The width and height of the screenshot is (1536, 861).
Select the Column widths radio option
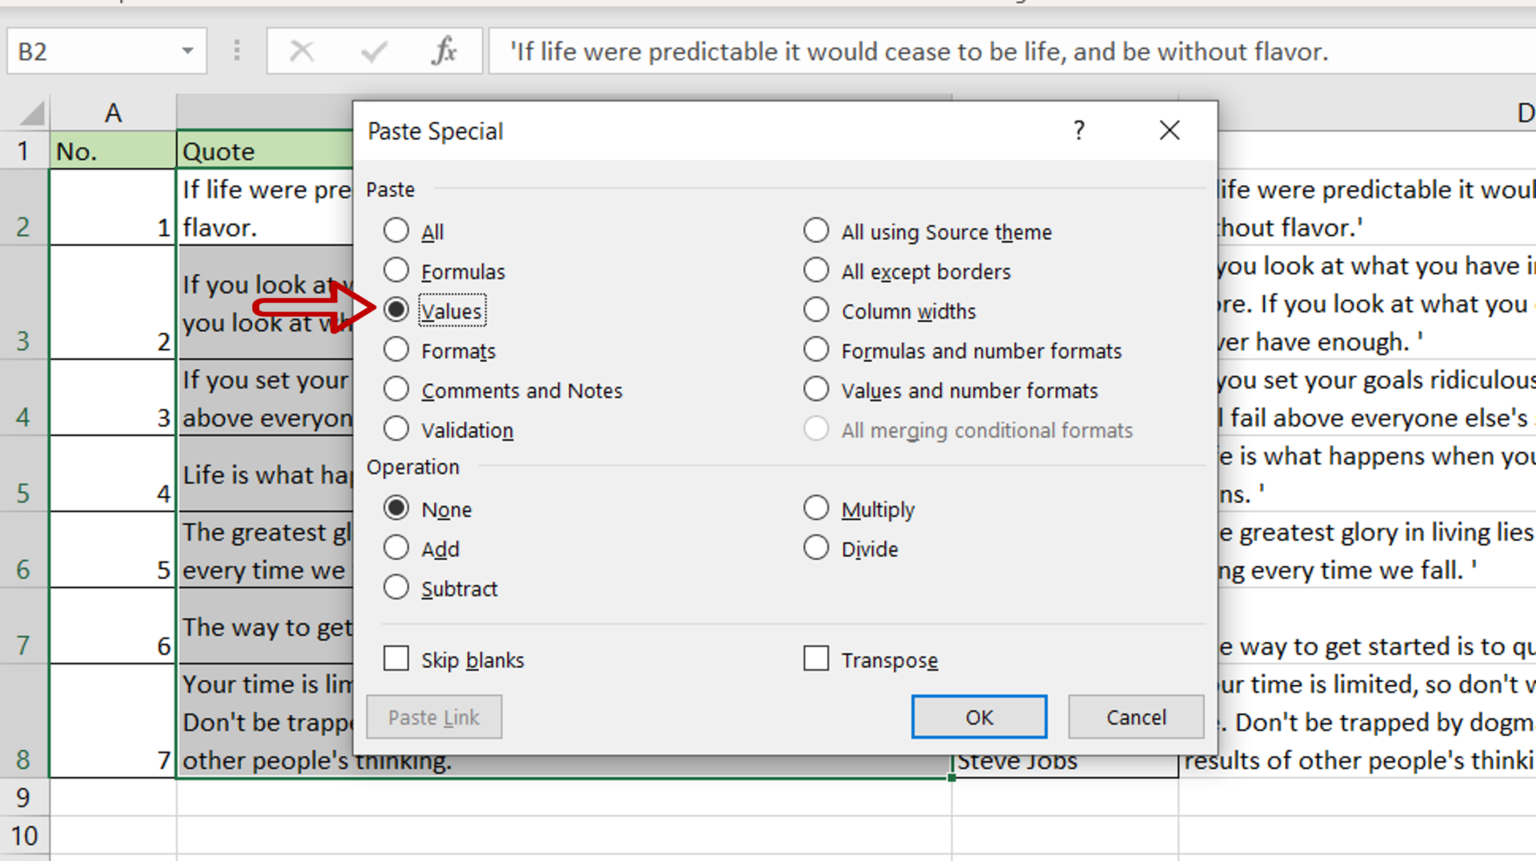coord(816,310)
